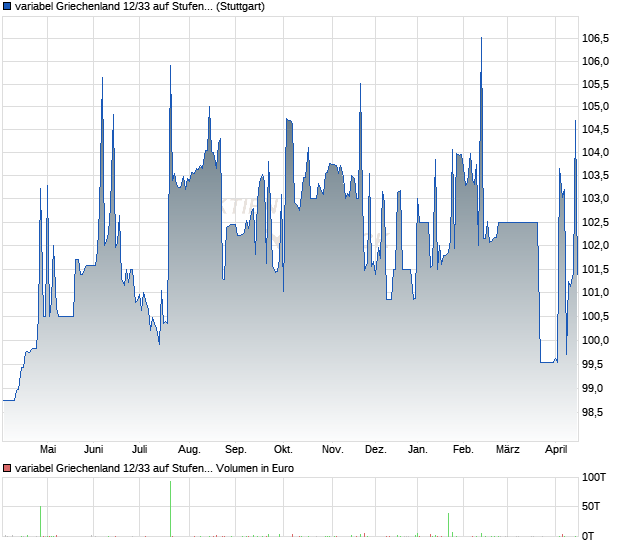Click the 'März' label on time axis
This screenshot has height=546, width=620.
(508, 450)
